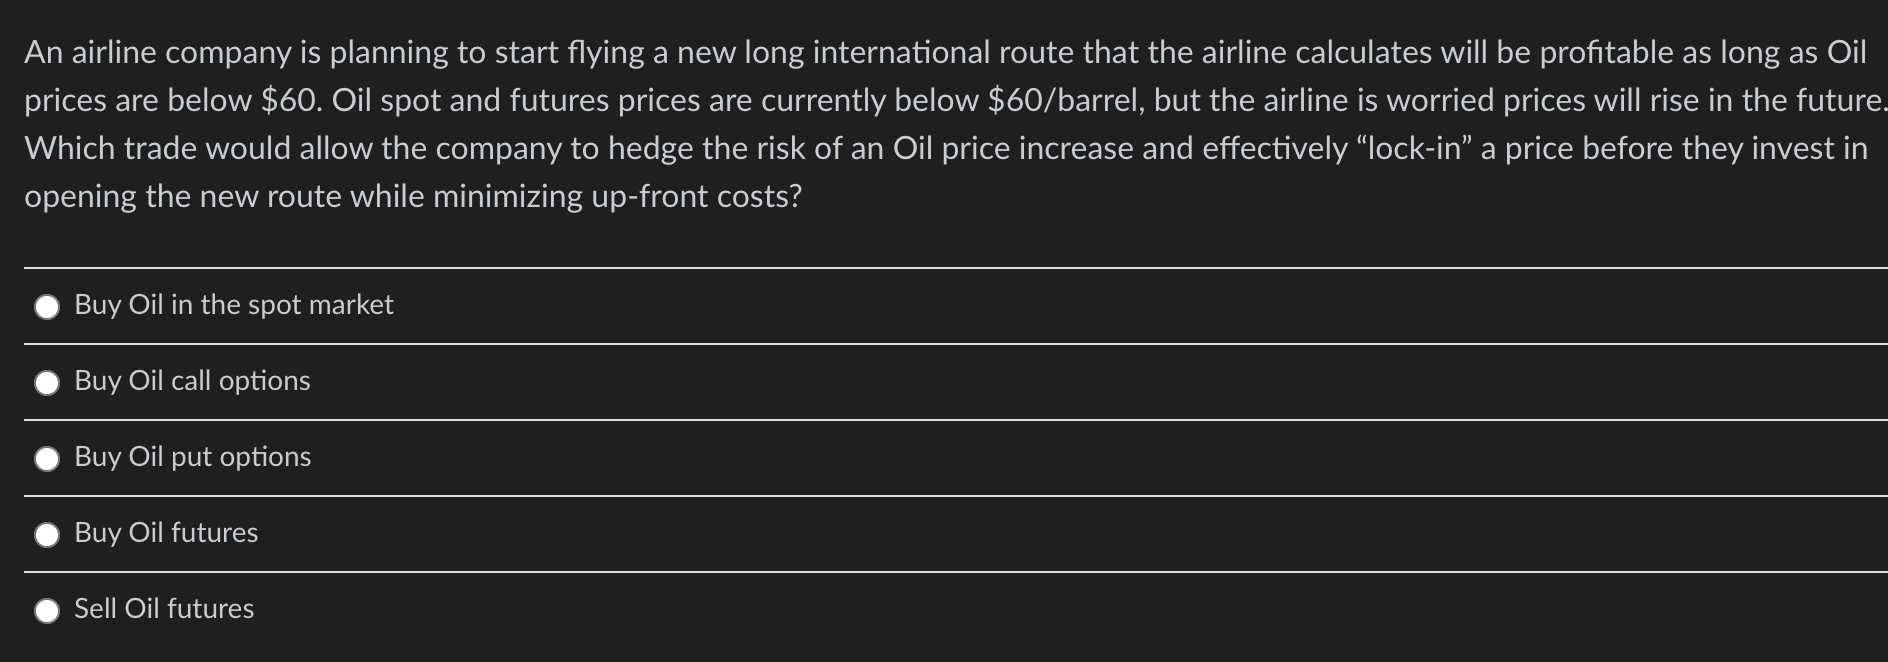Image resolution: width=1888 pixels, height=662 pixels.
Task: Click the 'Buy Oil call options' answer label
Action: click(x=193, y=381)
